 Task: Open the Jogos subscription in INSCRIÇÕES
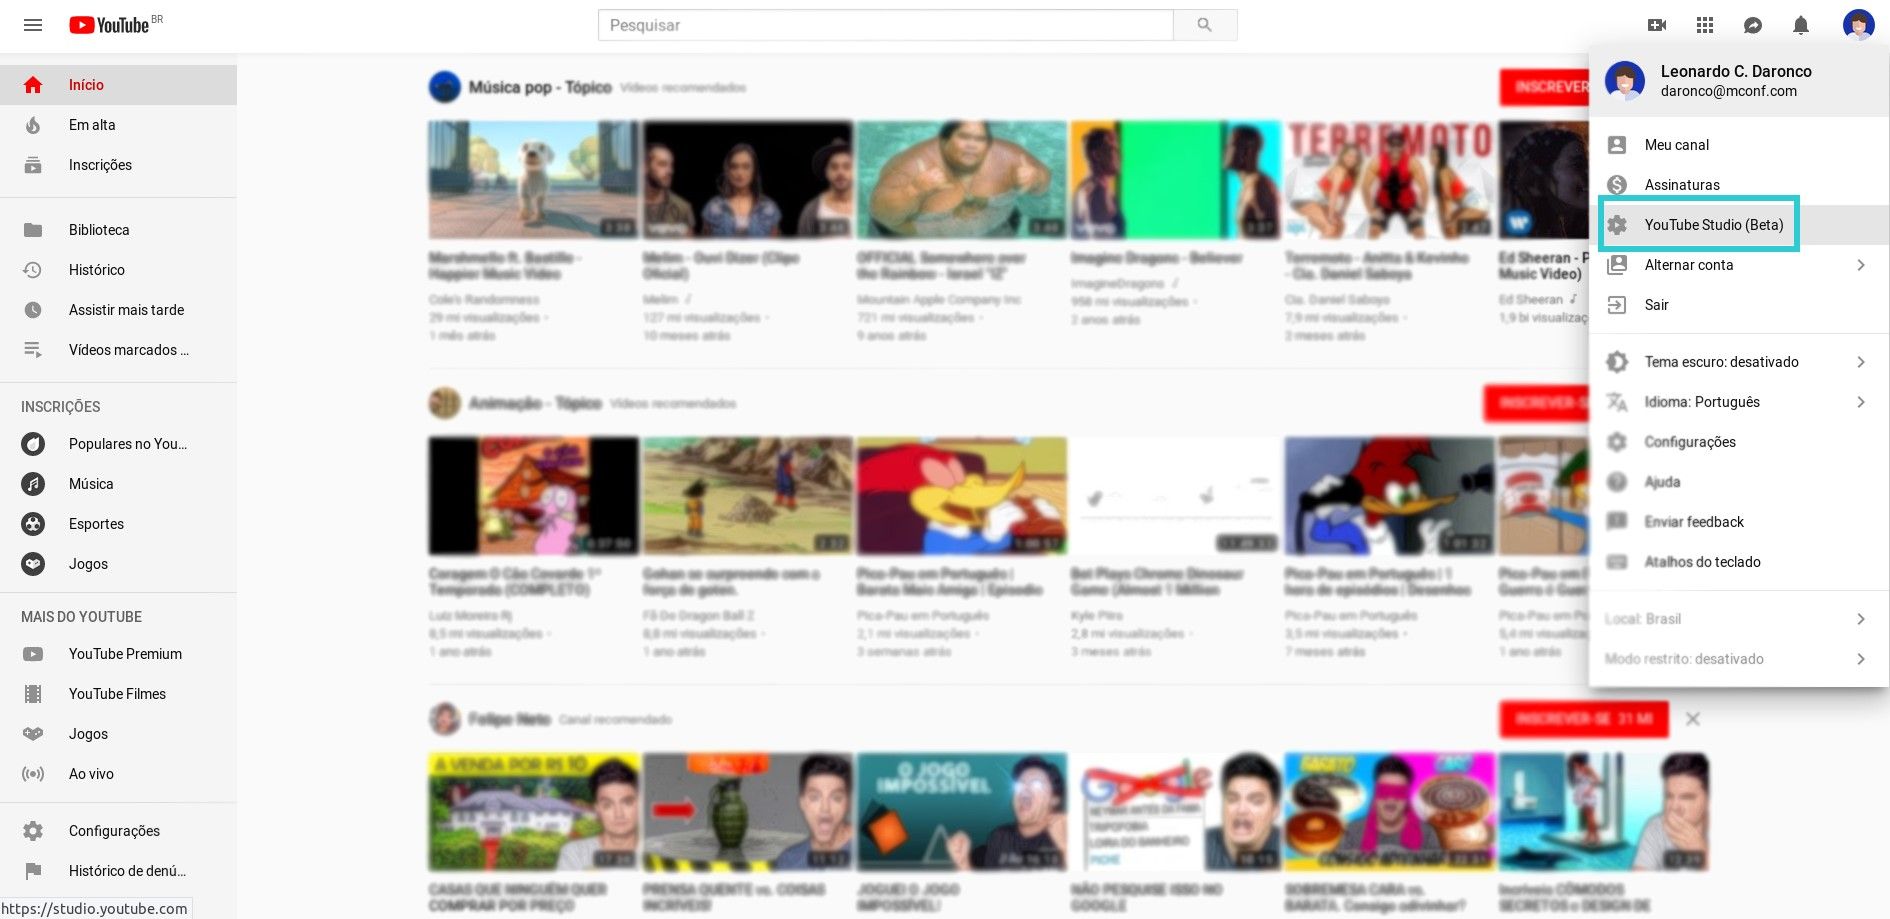point(118,564)
